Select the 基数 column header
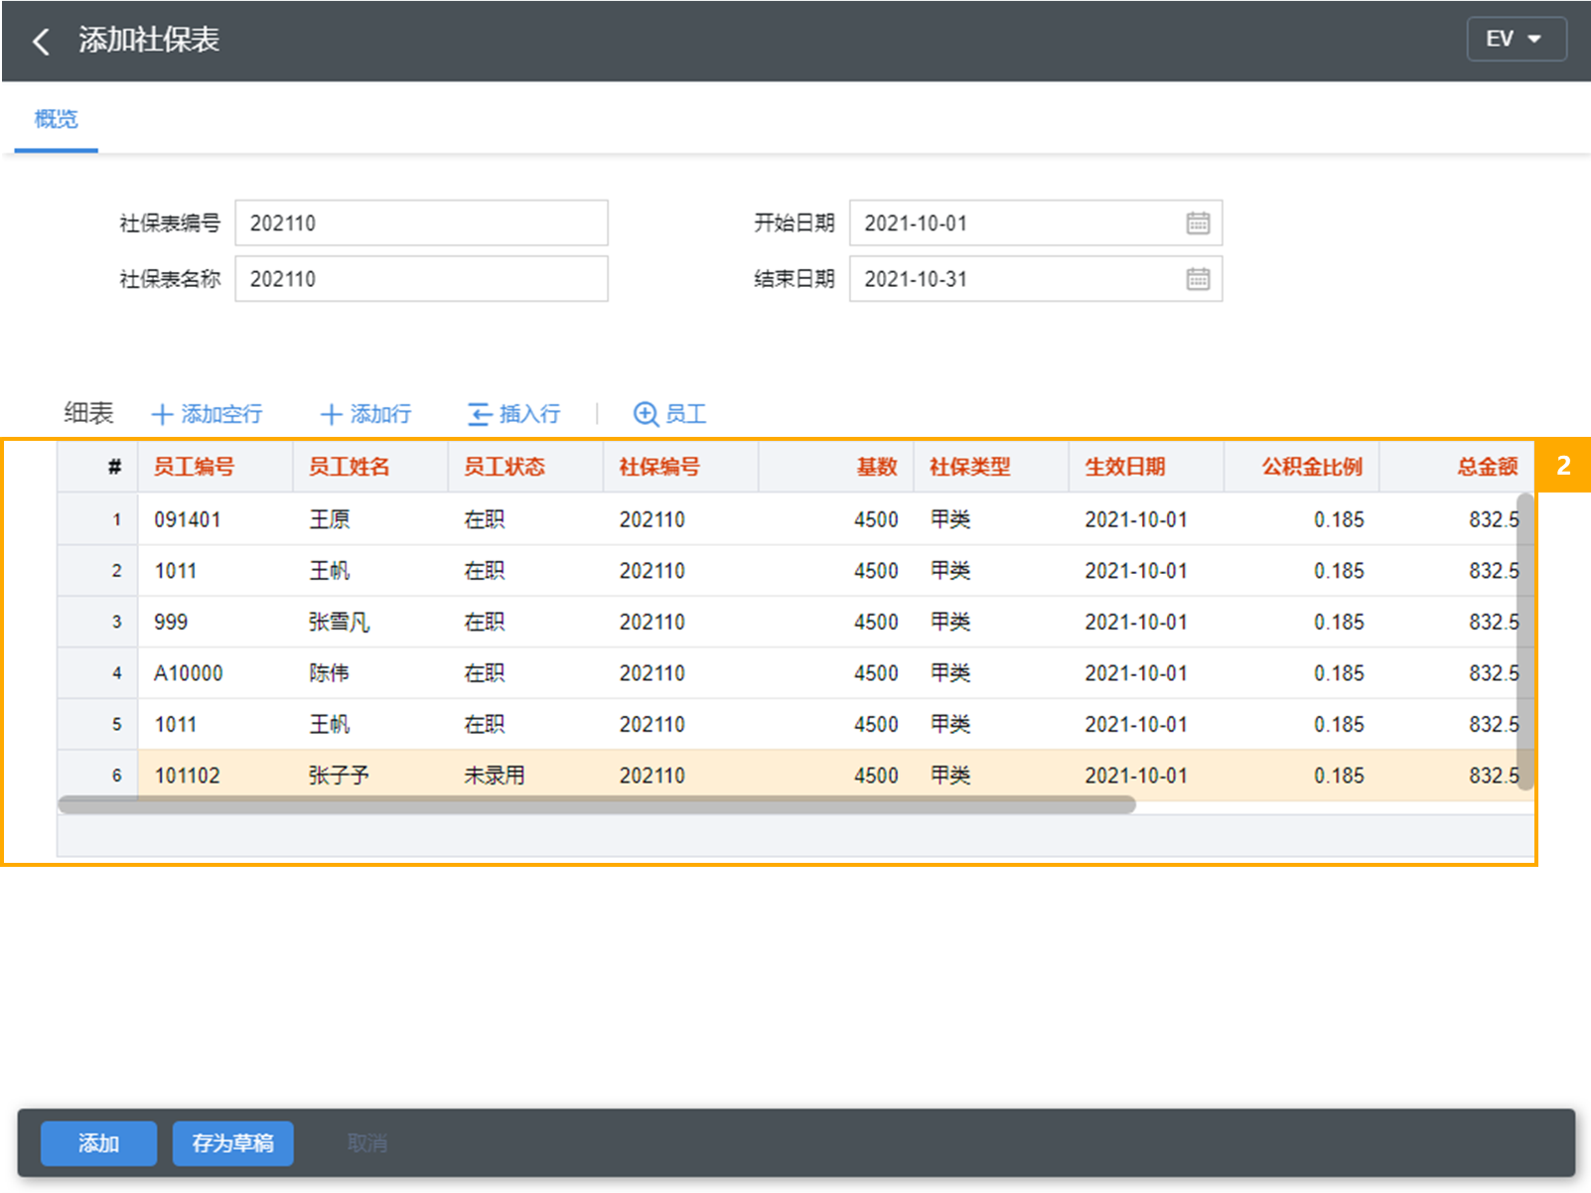The height and width of the screenshot is (1193, 1591). 835,467
